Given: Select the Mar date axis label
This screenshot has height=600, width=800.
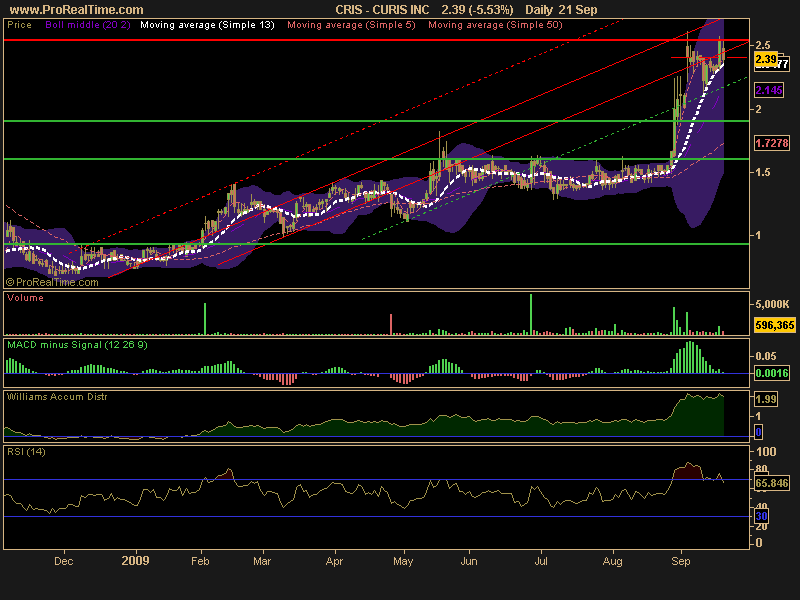Looking at the screenshot, I should (262, 561).
